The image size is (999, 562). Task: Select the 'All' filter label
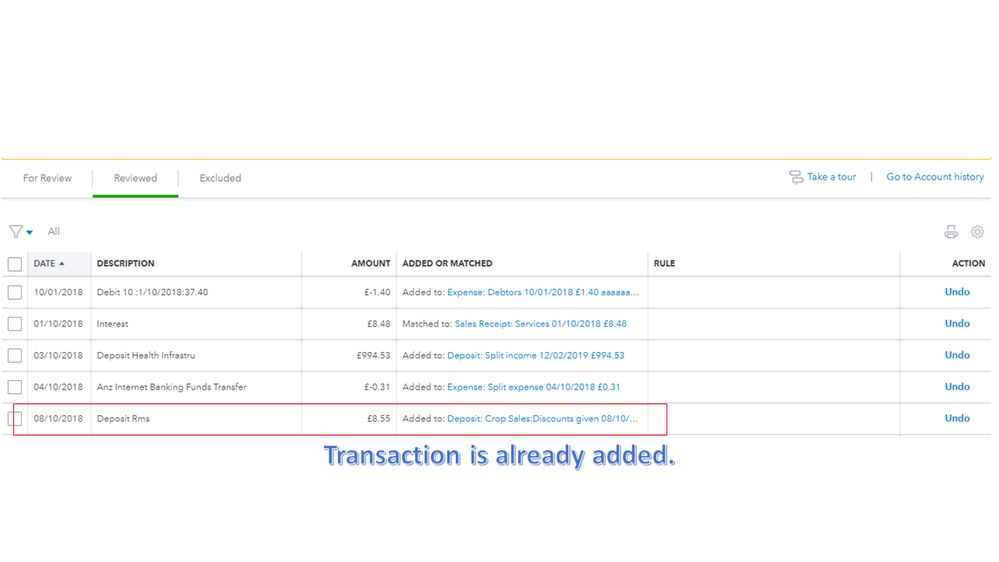coord(54,231)
